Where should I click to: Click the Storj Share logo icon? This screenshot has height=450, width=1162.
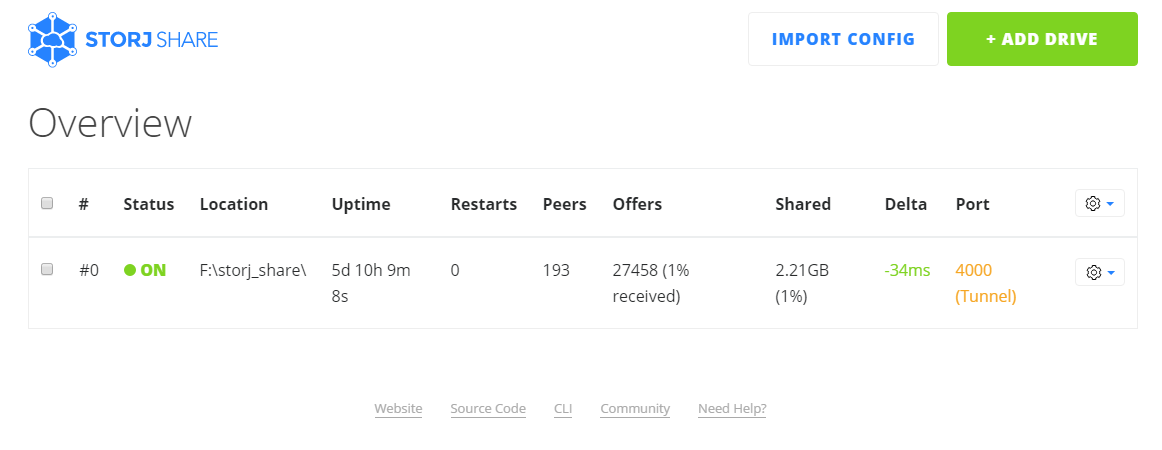(x=53, y=40)
